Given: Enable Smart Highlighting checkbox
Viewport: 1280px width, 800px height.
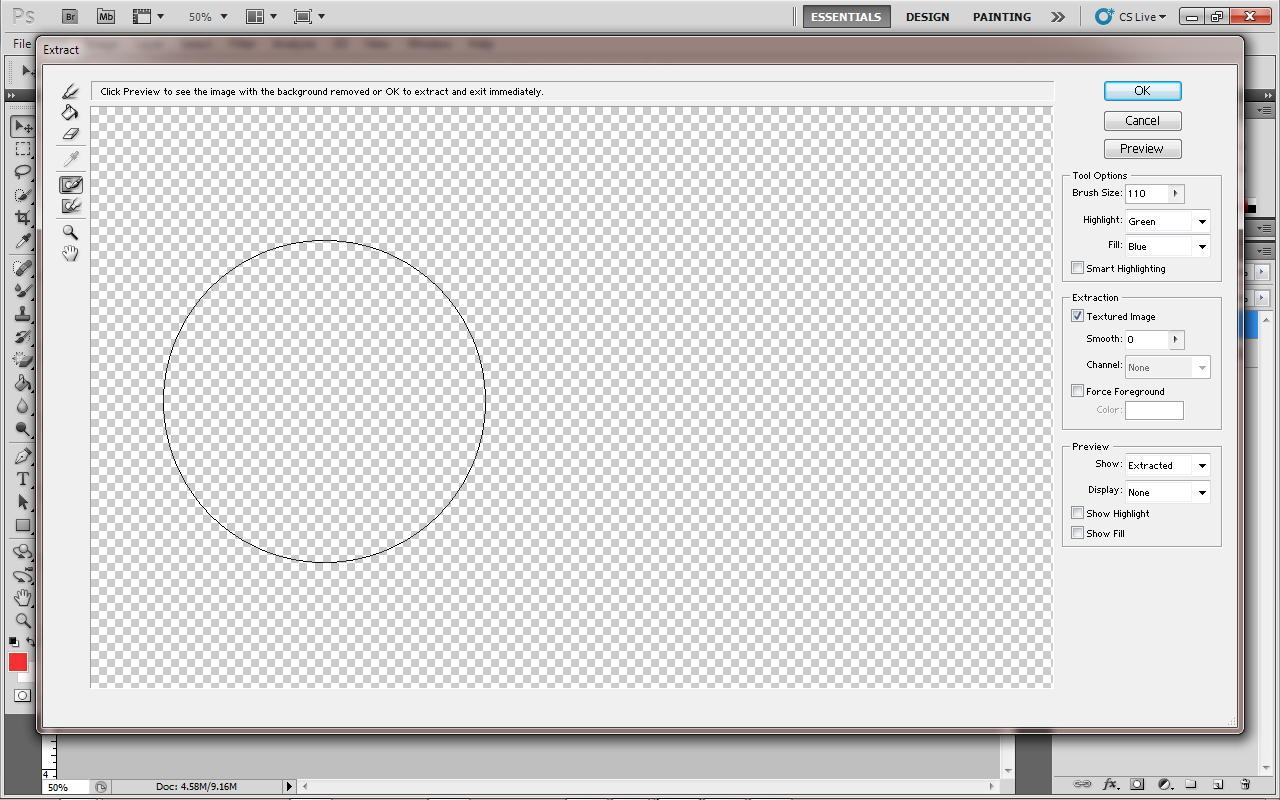Looking at the screenshot, I should pos(1077,268).
